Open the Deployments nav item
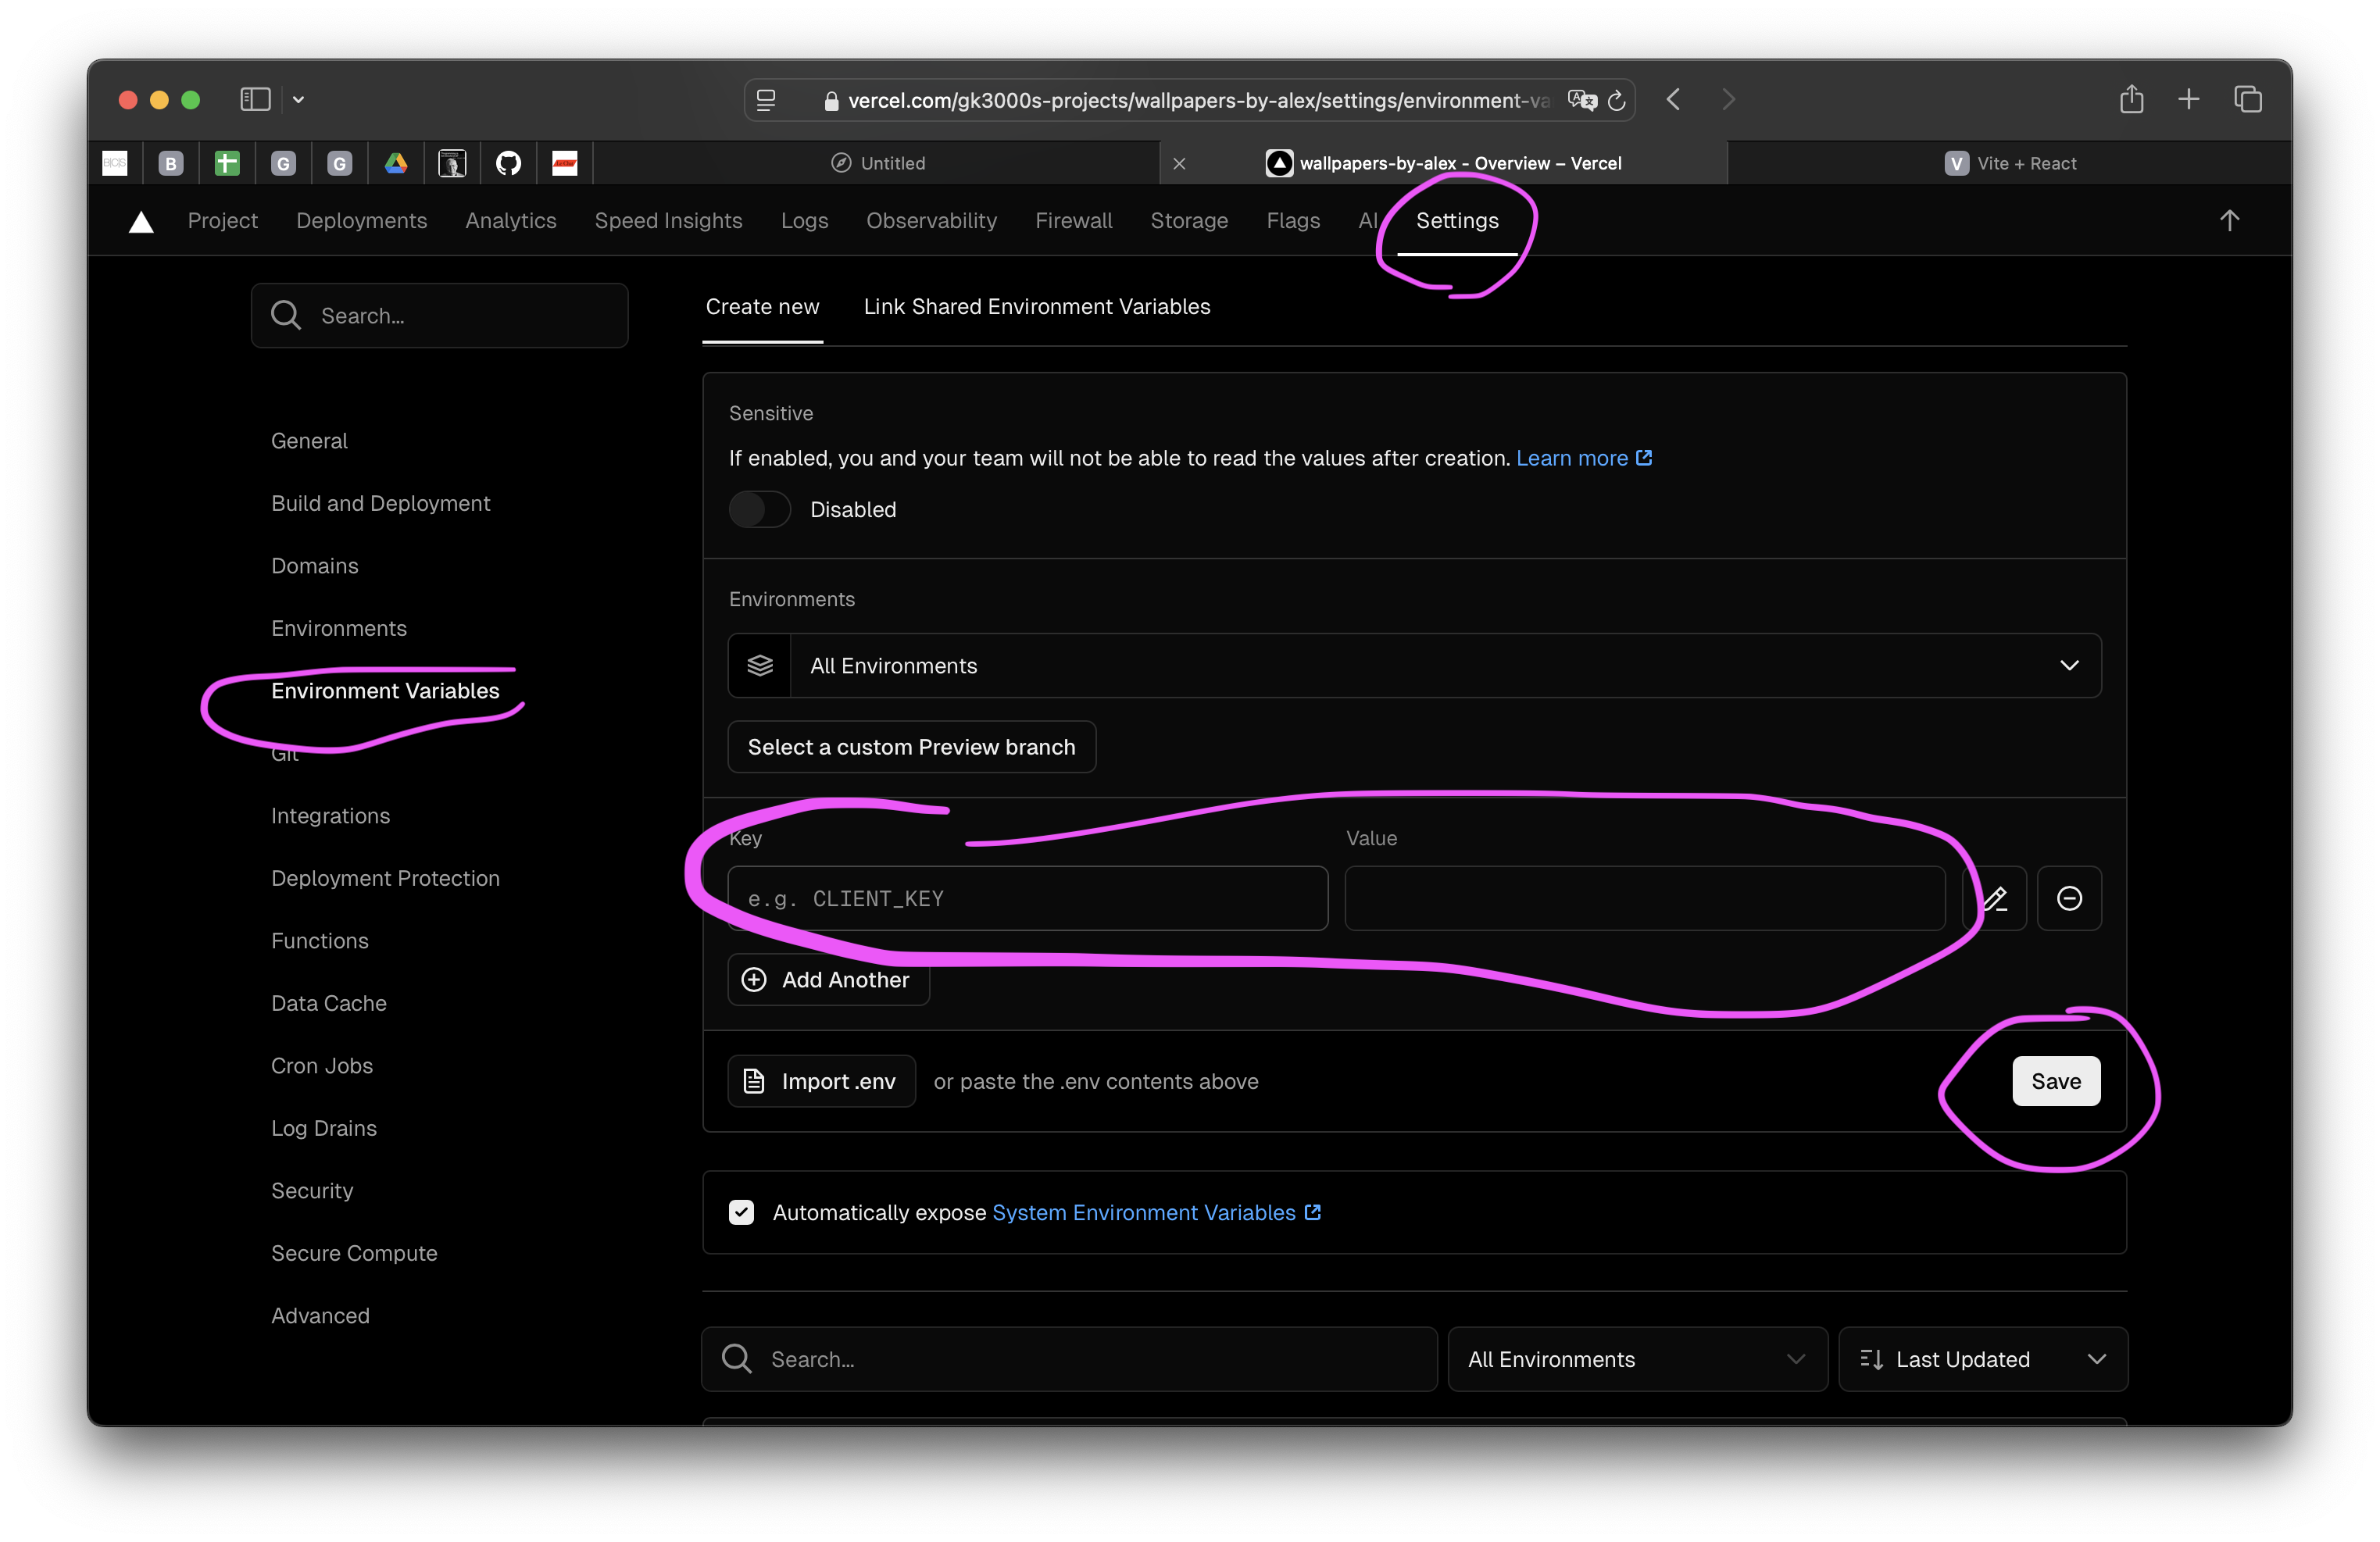 point(361,221)
